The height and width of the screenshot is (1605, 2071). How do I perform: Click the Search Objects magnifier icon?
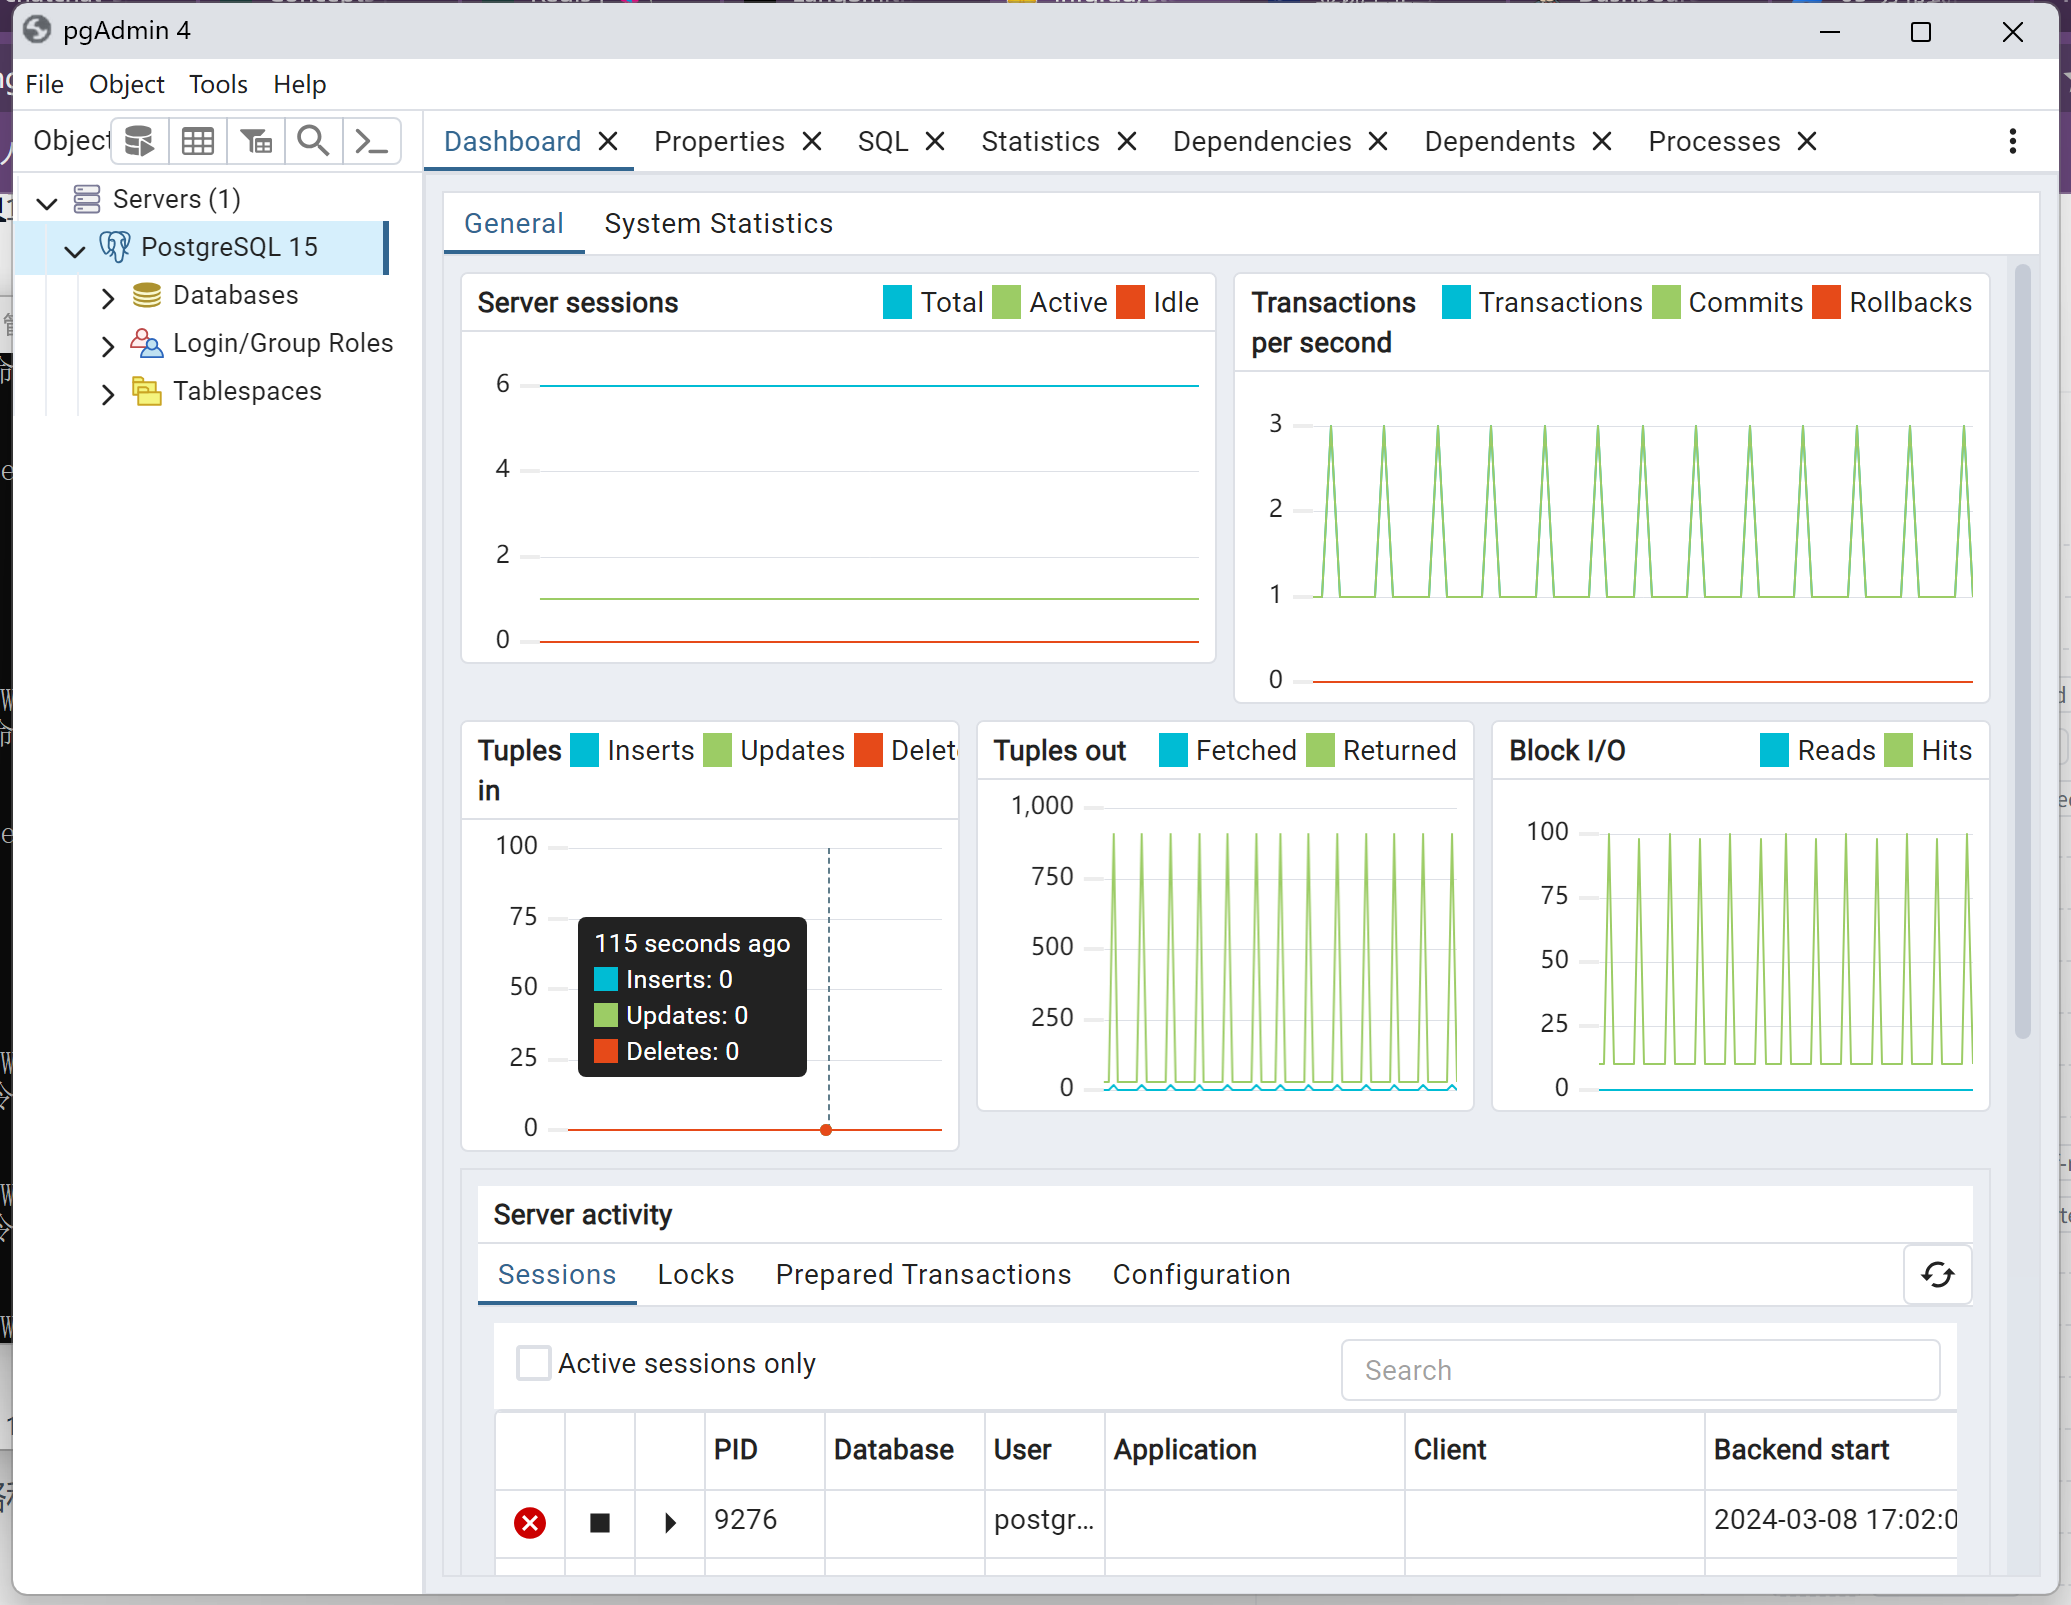click(314, 141)
